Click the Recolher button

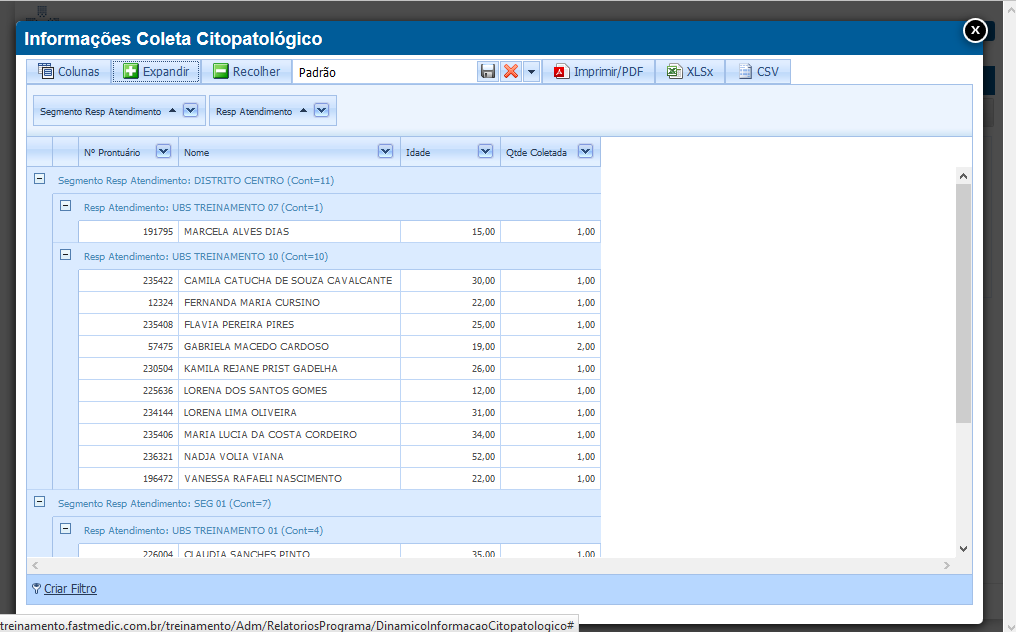pos(247,71)
